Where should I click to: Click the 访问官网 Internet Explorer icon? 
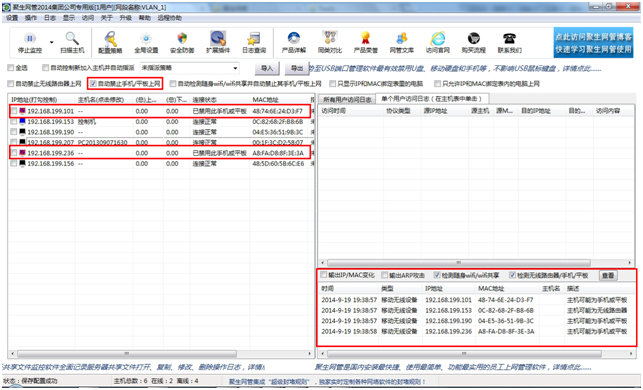coord(438,39)
